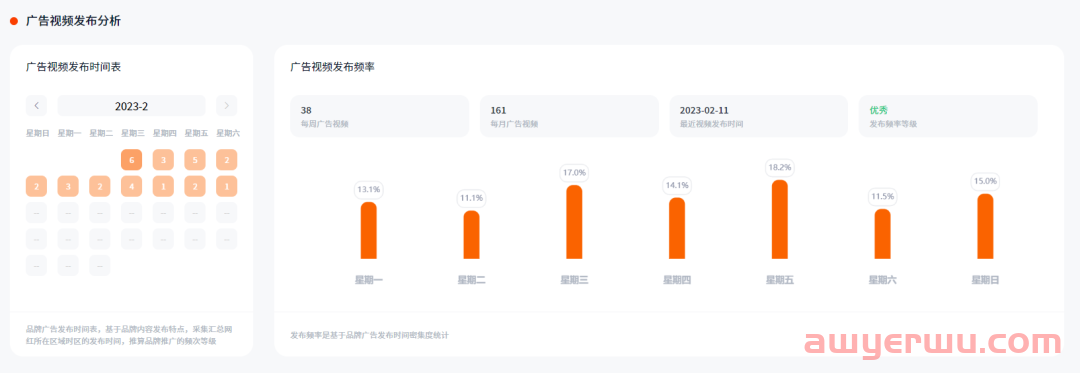Open the 2023-2 month selector
This screenshot has height=373, width=1080.
(132, 106)
